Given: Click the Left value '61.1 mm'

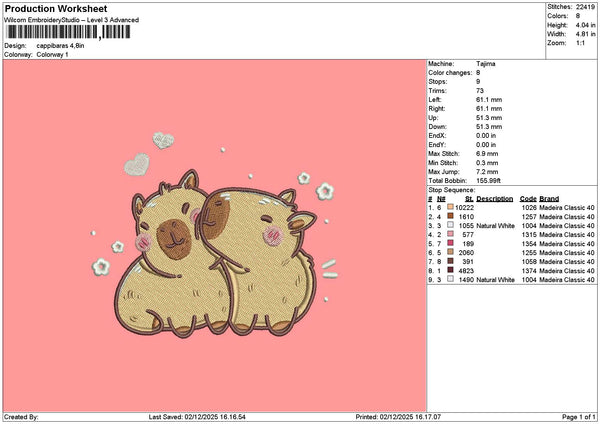Looking at the screenshot, I should [x=489, y=99].
